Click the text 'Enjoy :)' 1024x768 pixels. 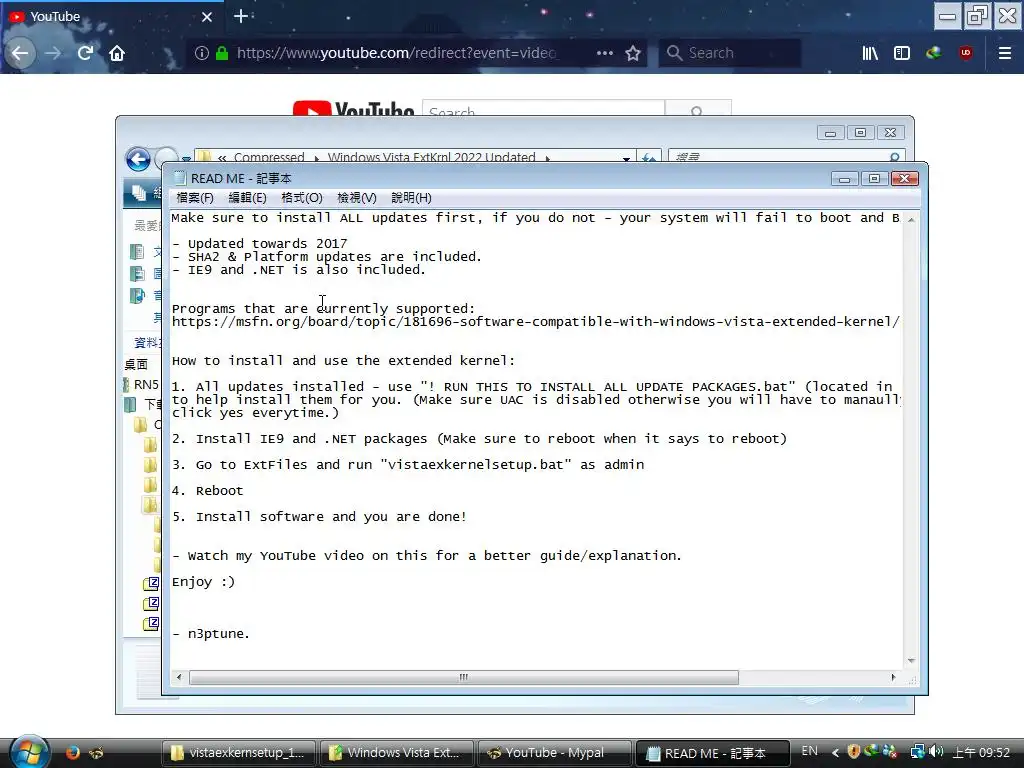pos(203,582)
